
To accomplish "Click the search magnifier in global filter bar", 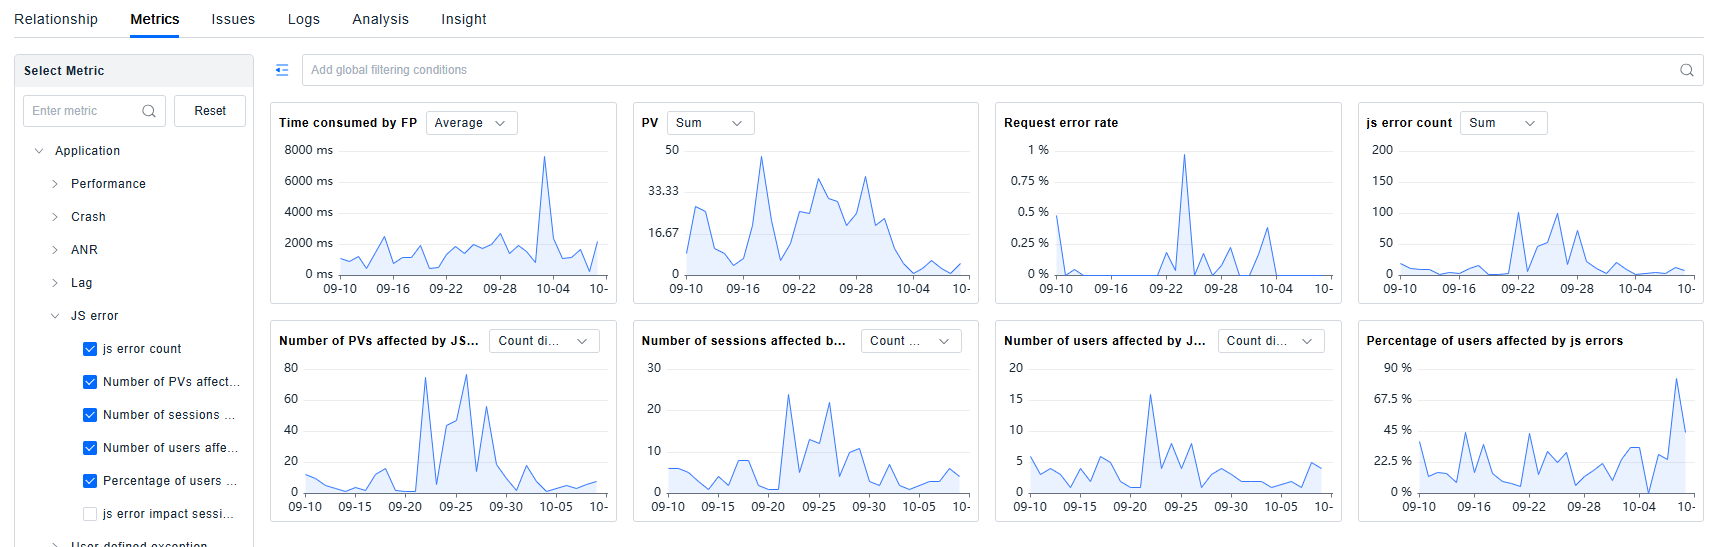I will (x=1686, y=70).
